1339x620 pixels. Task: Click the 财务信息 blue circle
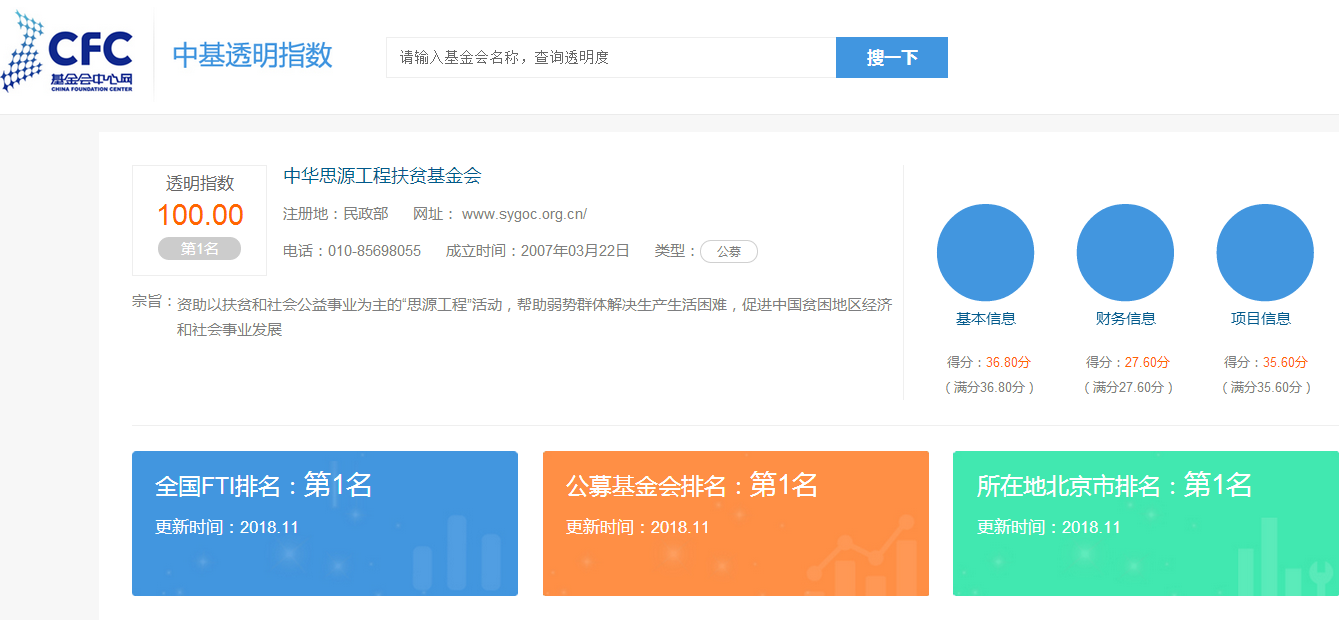point(1125,253)
